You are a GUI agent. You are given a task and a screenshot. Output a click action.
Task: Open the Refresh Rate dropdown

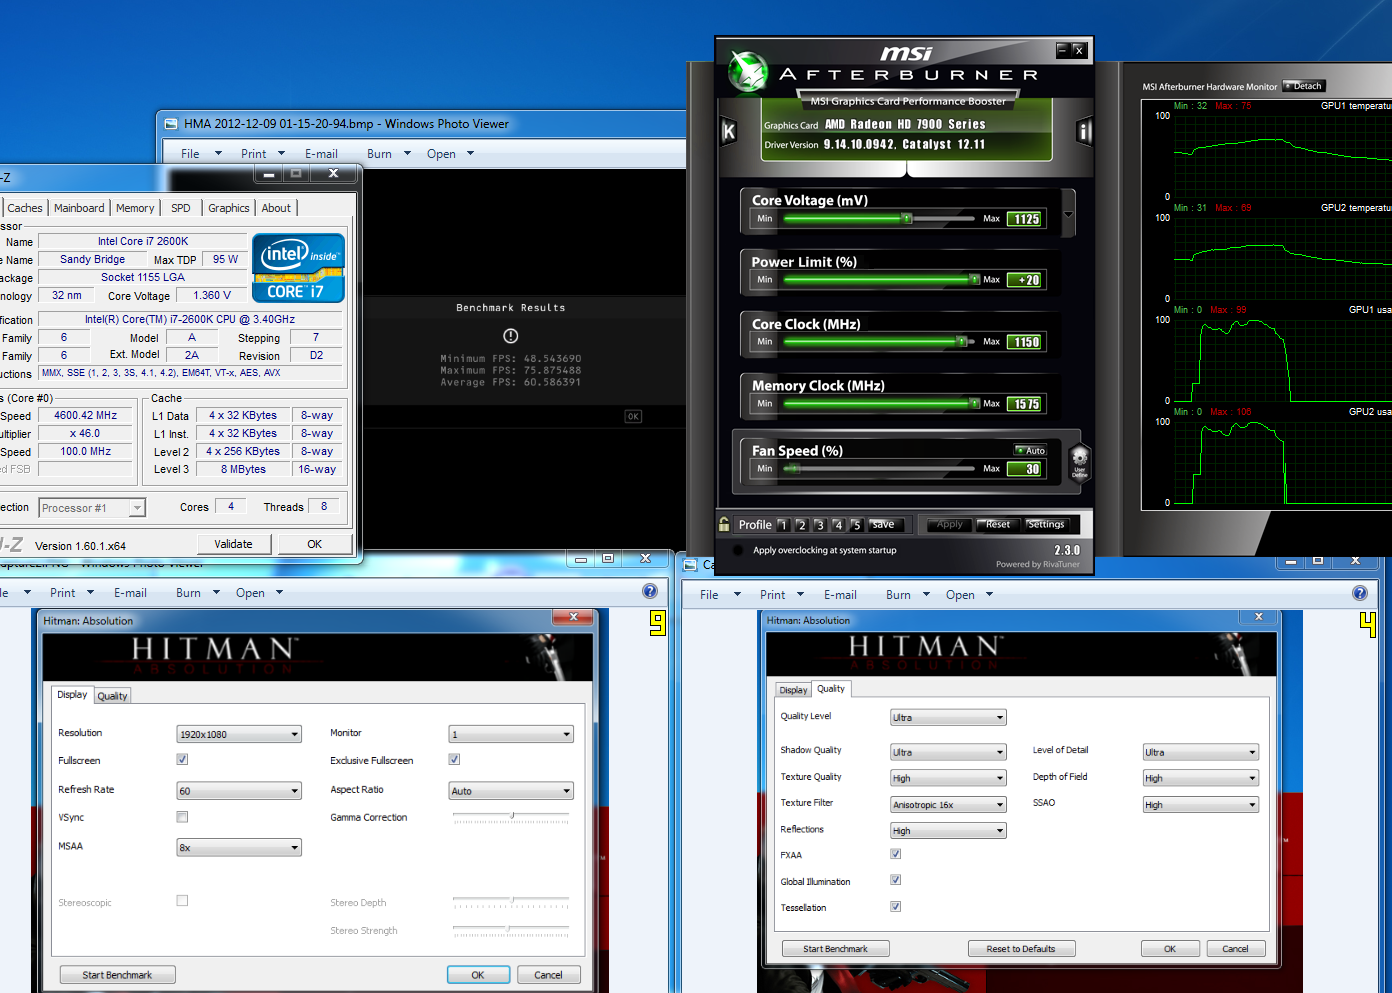[x=239, y=791]
